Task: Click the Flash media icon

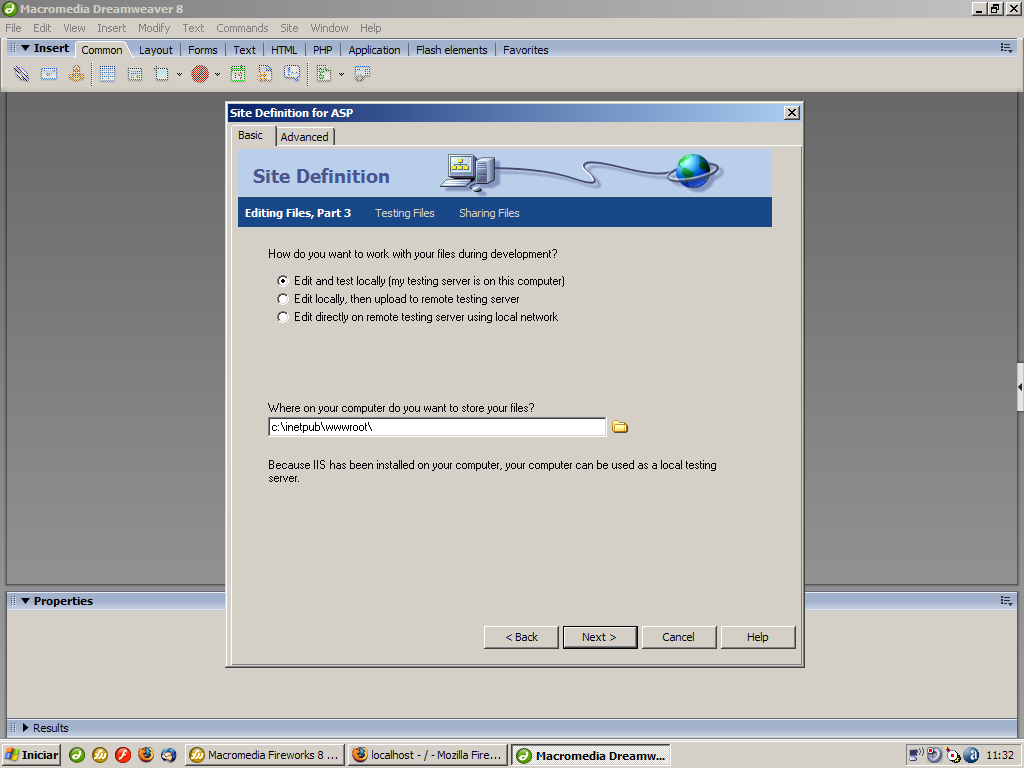Action: (x=200, y=74)
